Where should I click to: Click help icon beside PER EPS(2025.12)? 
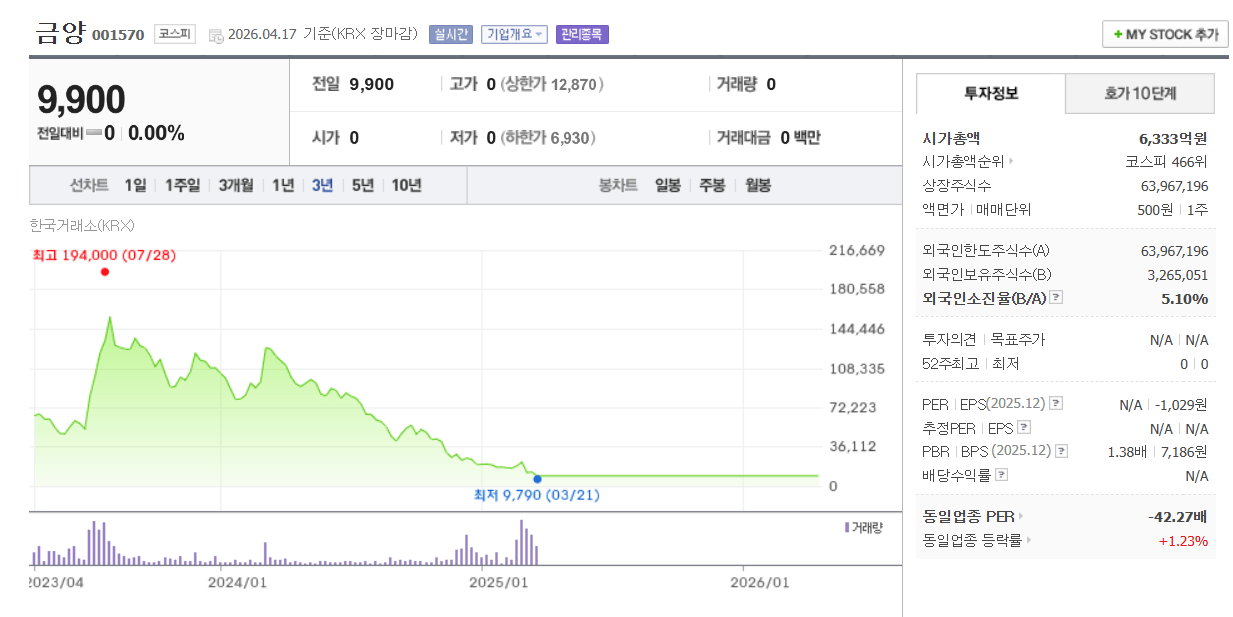(x=1056, y=404)
